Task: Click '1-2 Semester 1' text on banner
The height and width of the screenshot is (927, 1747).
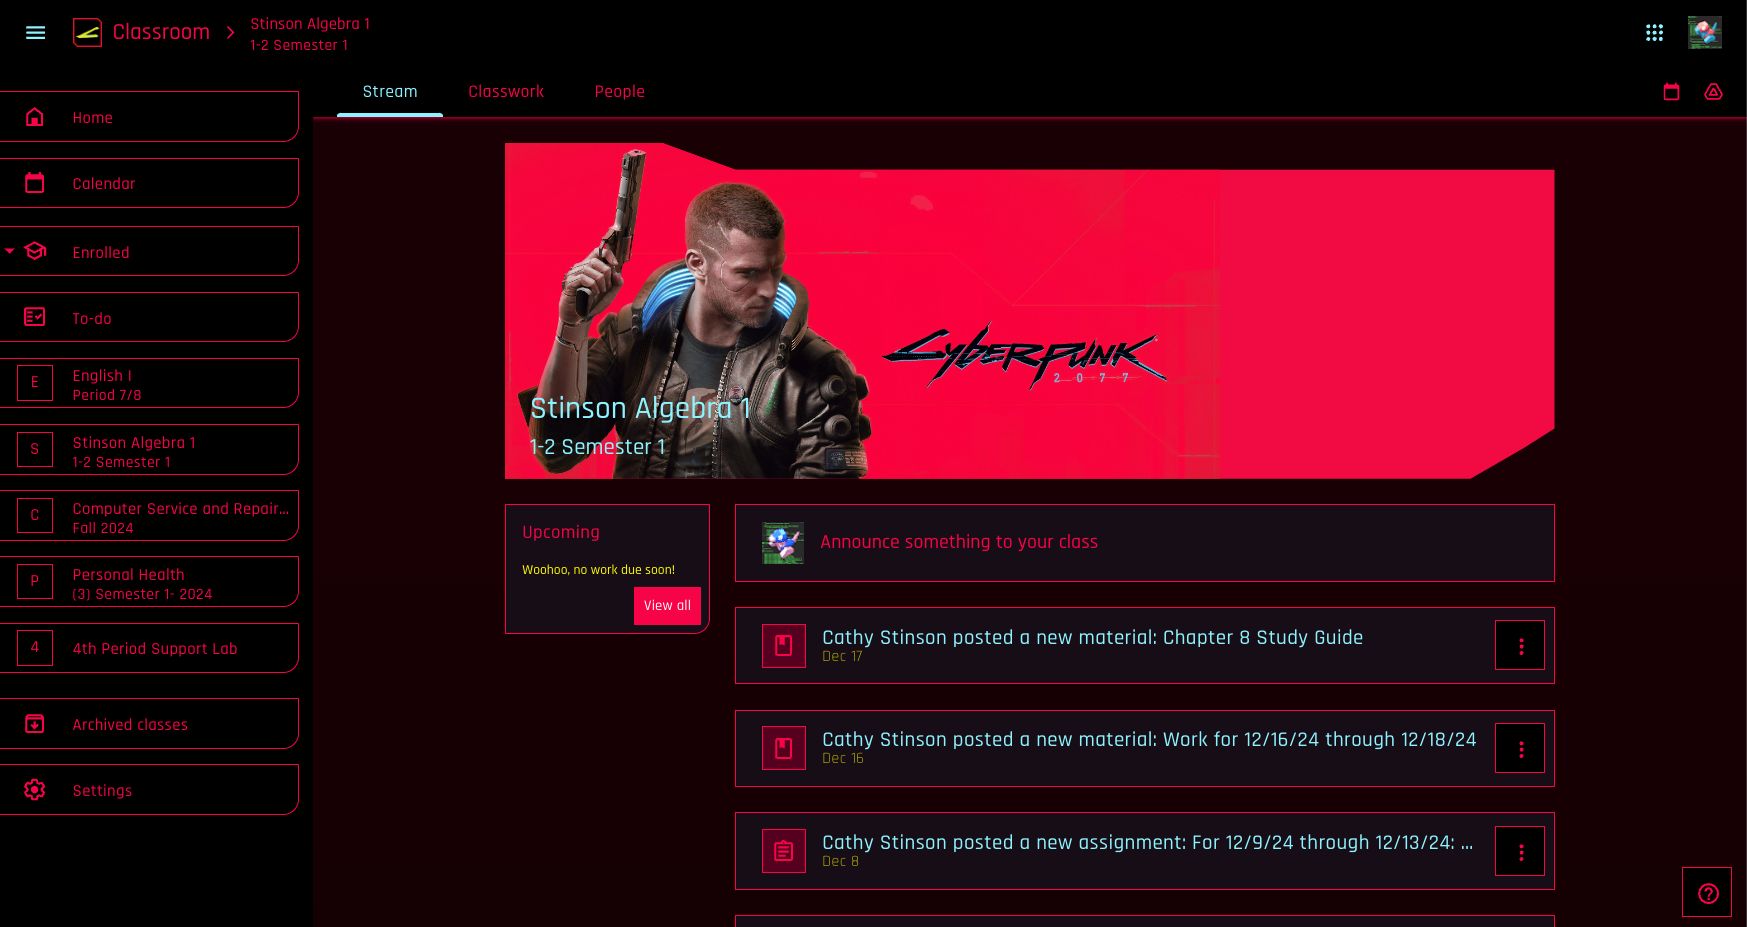Action: pos(597,447)
